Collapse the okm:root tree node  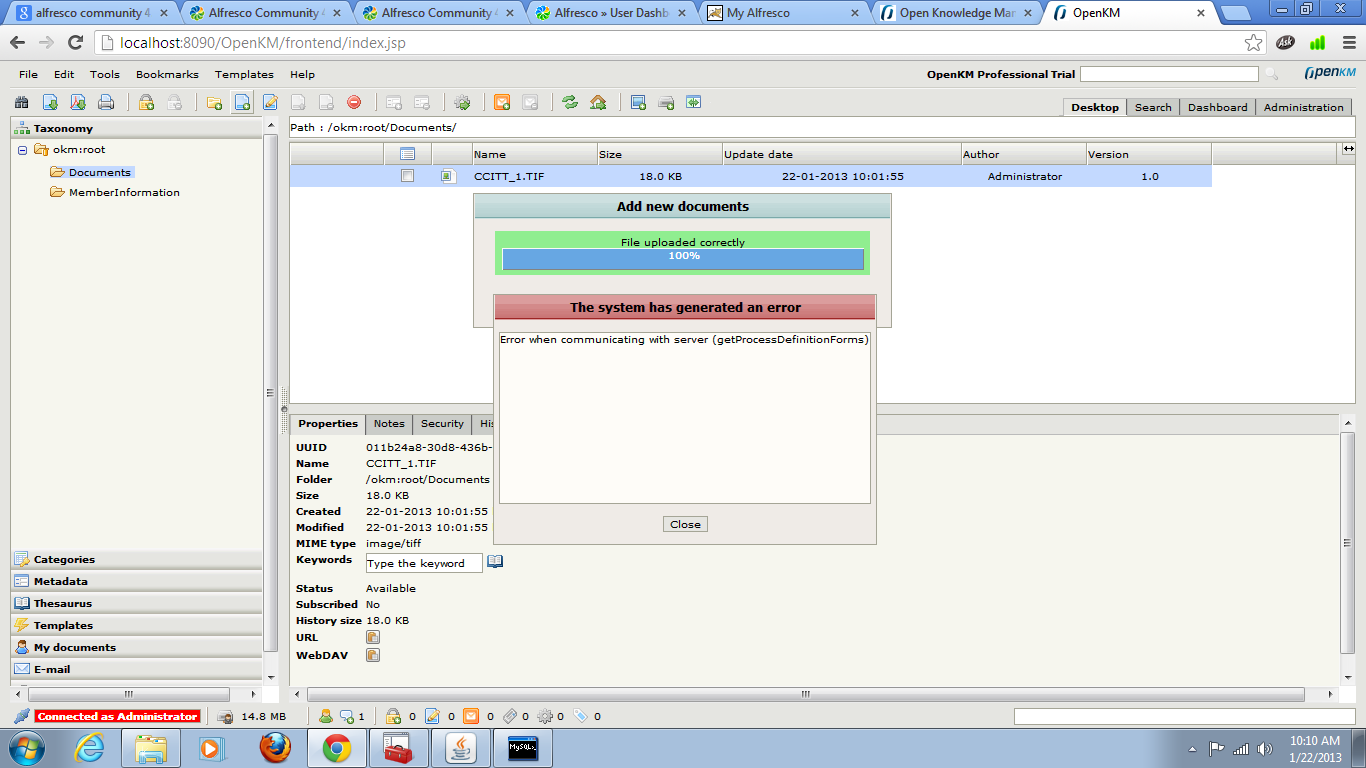(x=22, y=150)
